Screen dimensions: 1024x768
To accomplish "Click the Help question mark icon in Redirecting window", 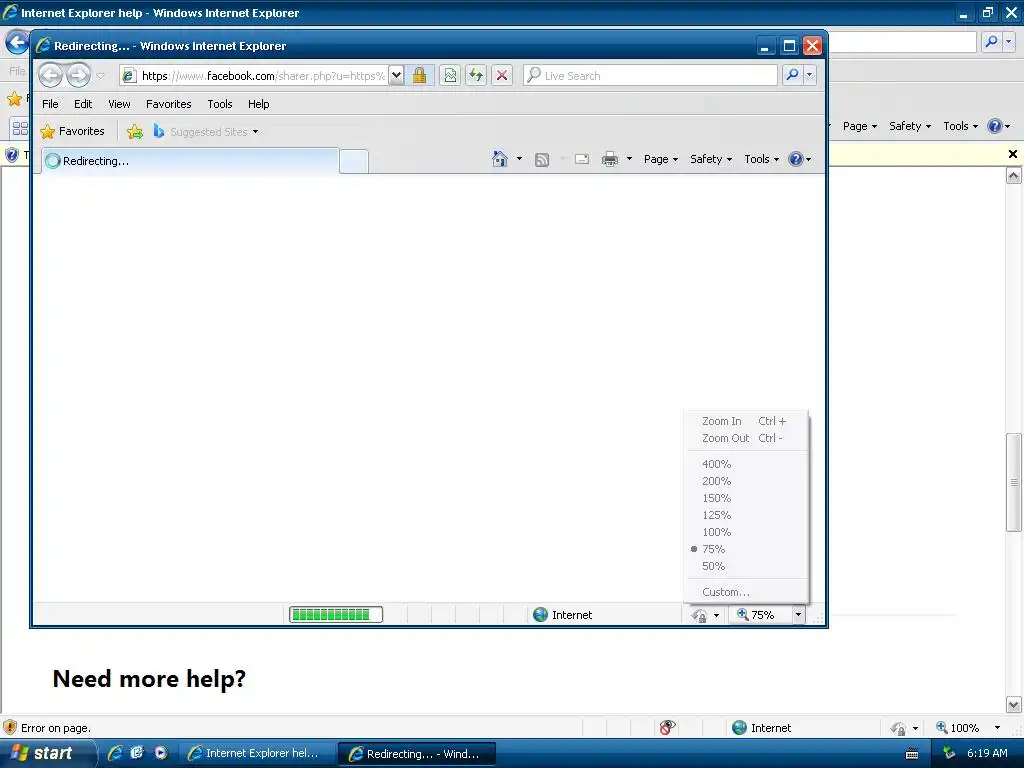I will click(795, 159).
